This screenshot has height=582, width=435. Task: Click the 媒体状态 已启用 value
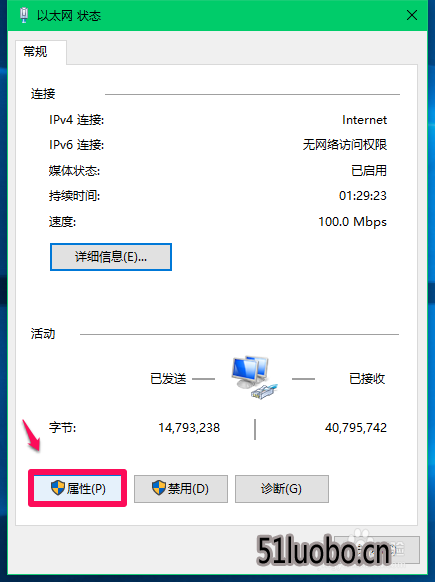[369, 170]
